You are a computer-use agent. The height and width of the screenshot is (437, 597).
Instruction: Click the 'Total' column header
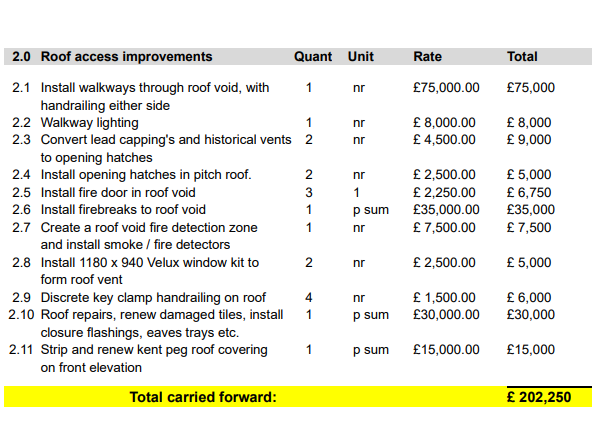(x=522, y=56)
